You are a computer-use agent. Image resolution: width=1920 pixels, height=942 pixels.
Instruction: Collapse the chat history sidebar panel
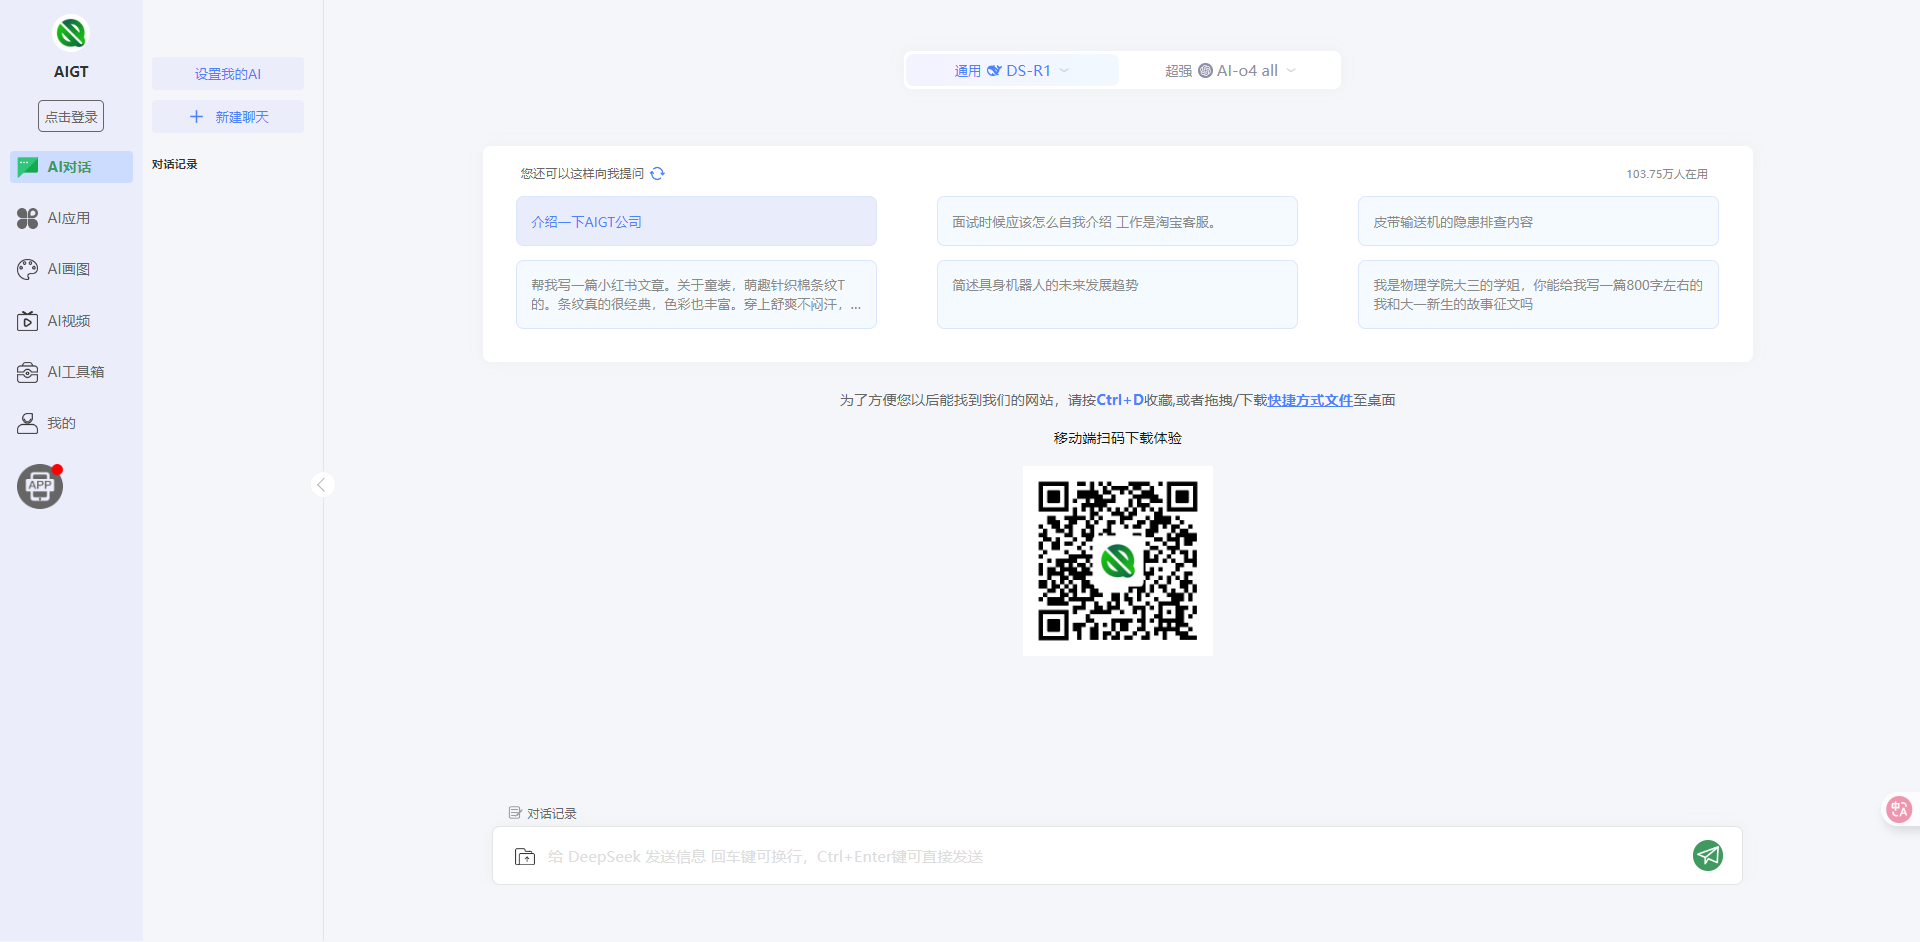point(321,485)
